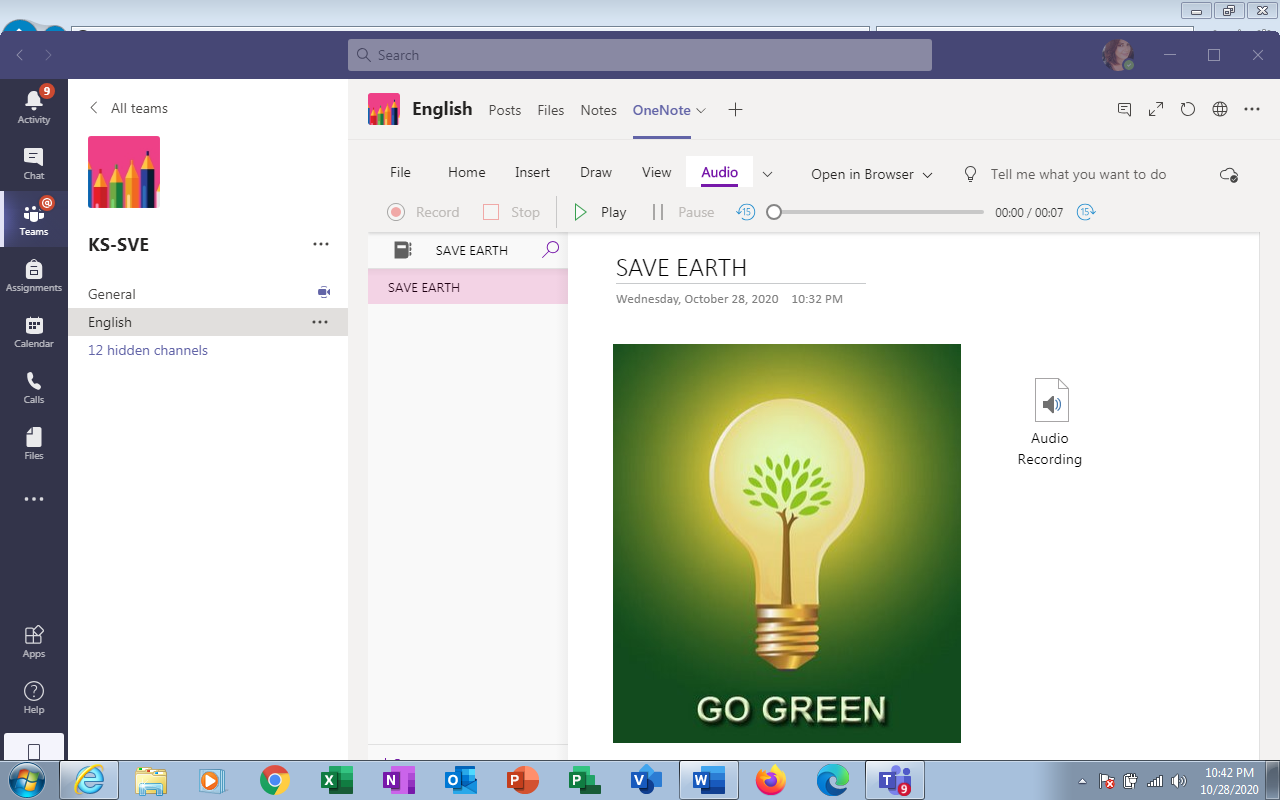Open the Apps store icon
This screenshot has width=1280, height=800.
pos(34,641)
